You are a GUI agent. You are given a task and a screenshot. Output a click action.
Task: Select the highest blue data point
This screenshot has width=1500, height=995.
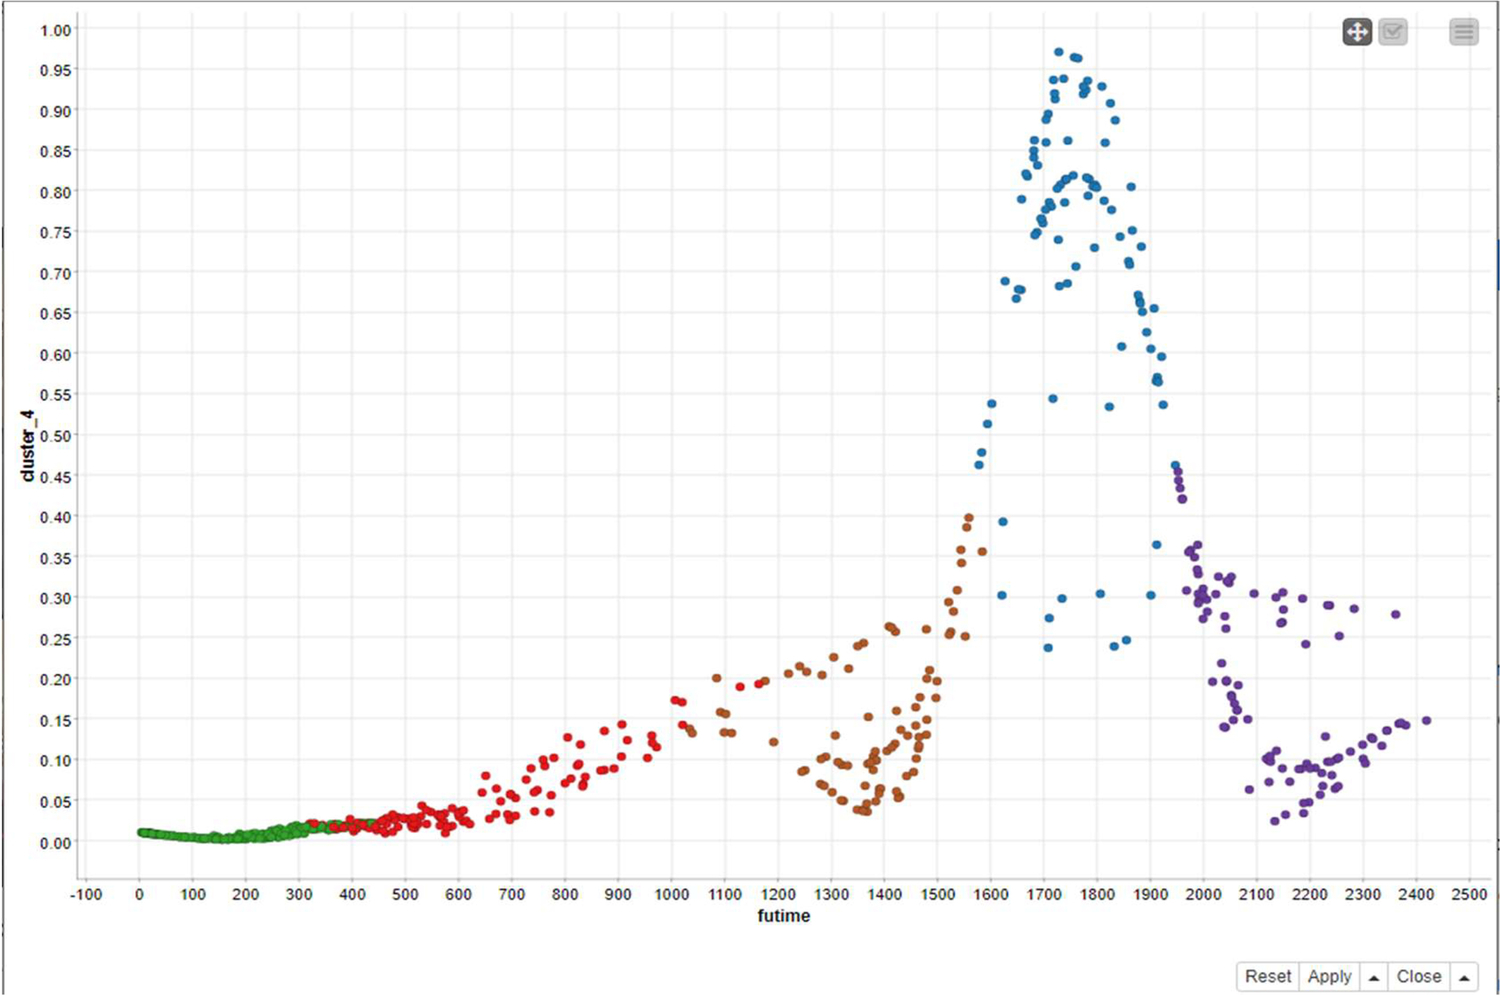(x=1058, y=52)
